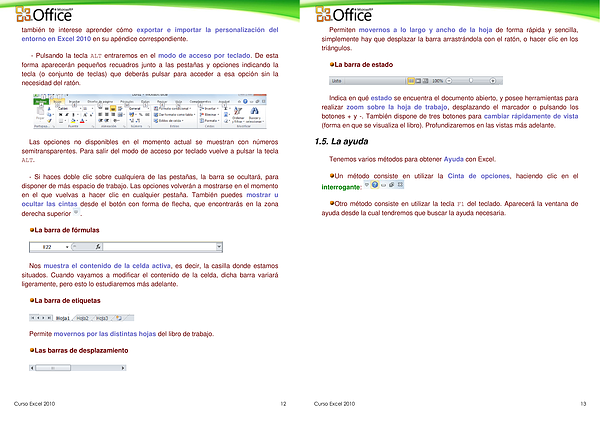The height and width of the screenshot is (424, 600).
Task: Click the Buscar y seleccionar binoculars icon
Action: [x=254, y=111]
